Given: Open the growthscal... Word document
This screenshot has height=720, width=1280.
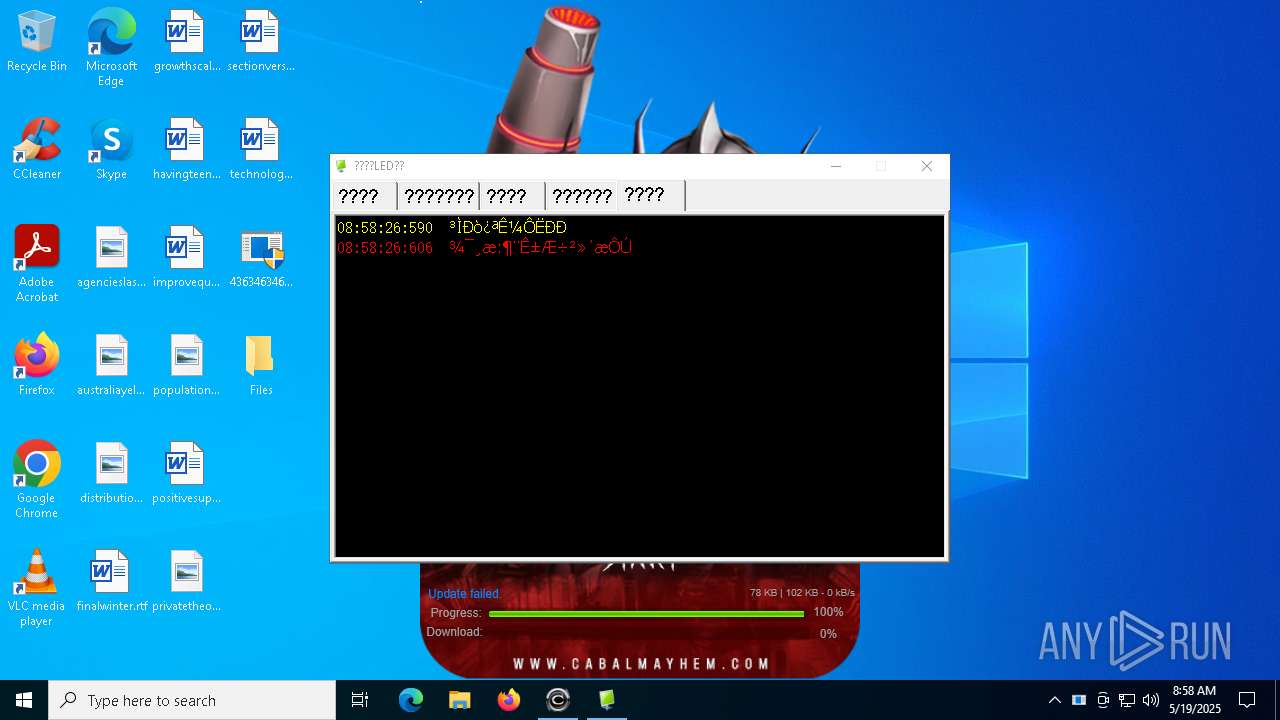Looking at the screenshot, I should pos(186,41).
